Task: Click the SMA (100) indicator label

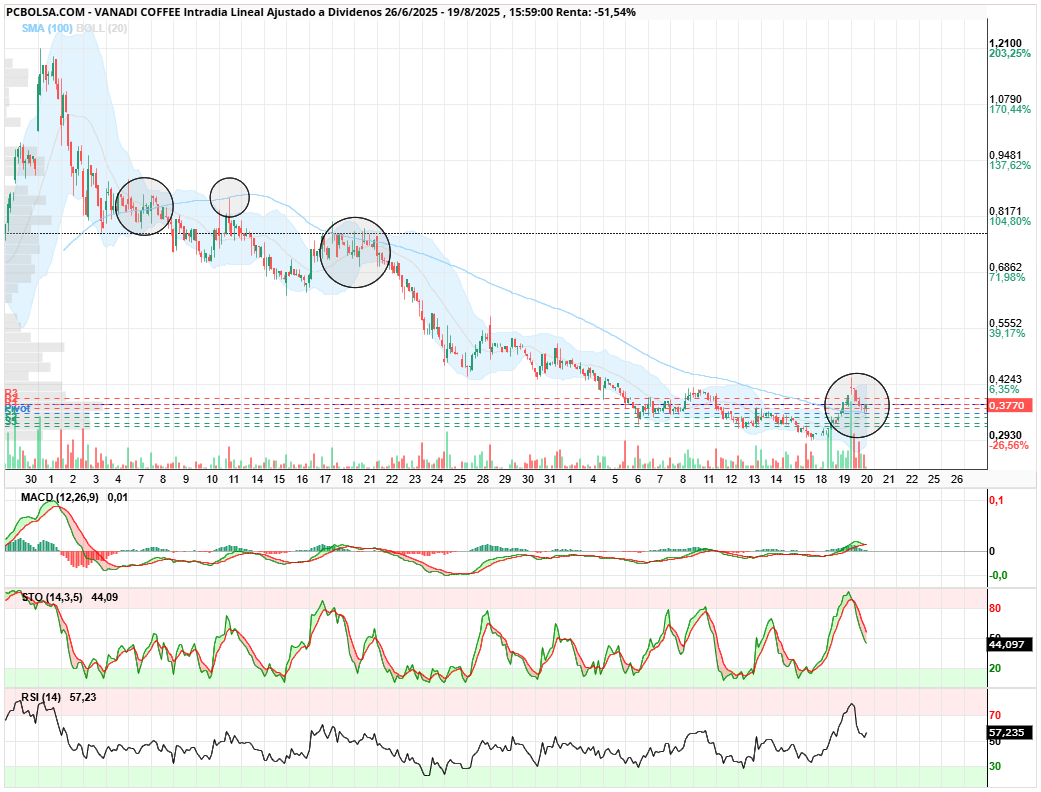Action: [x=46, y=29]
